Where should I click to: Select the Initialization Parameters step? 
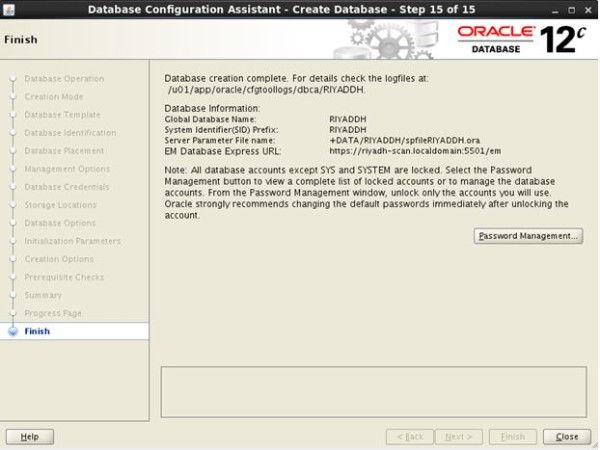click(x=73, y=241)
